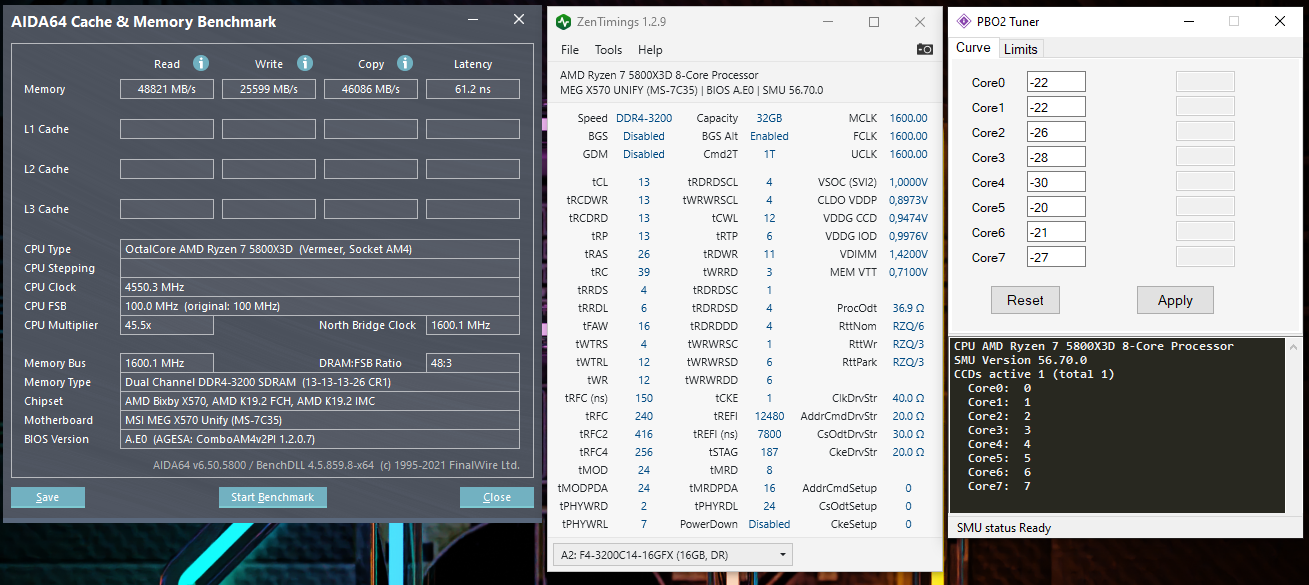Click Reset in PBO2 Tuner
The height and width of the screenshot is (585, 1309).
click(x=1025, y=300)
